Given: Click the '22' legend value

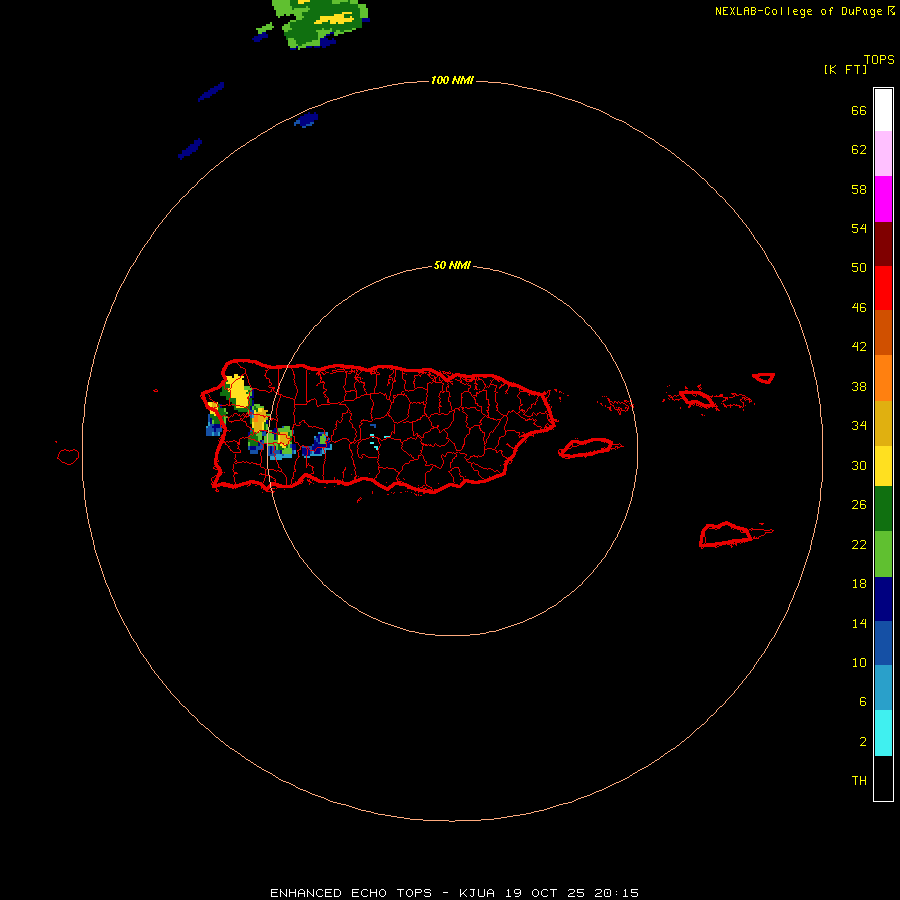Looking at the screenshot, I should pos(859,544).
